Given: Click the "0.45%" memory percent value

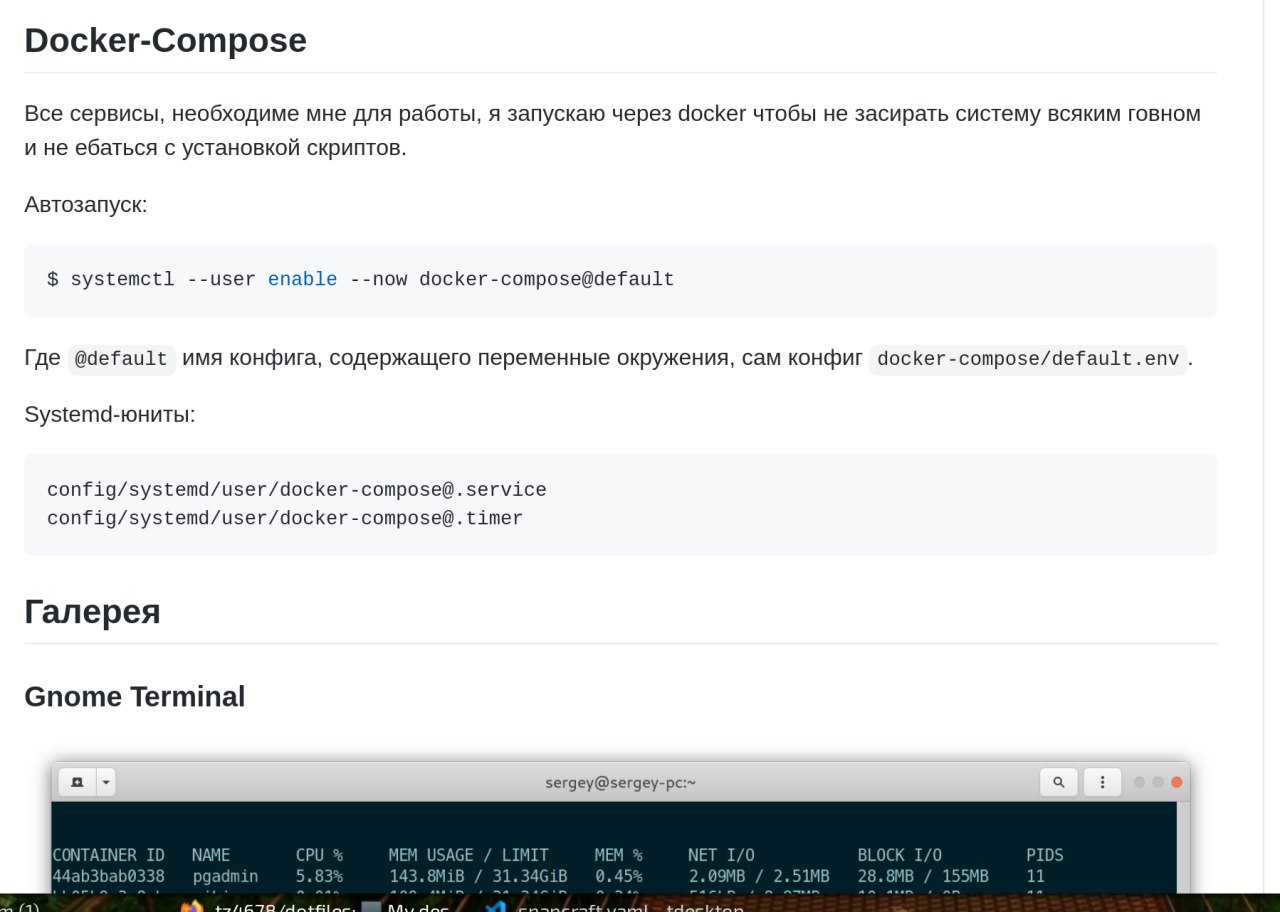Looking at the screenshot, I should [618, 876].
